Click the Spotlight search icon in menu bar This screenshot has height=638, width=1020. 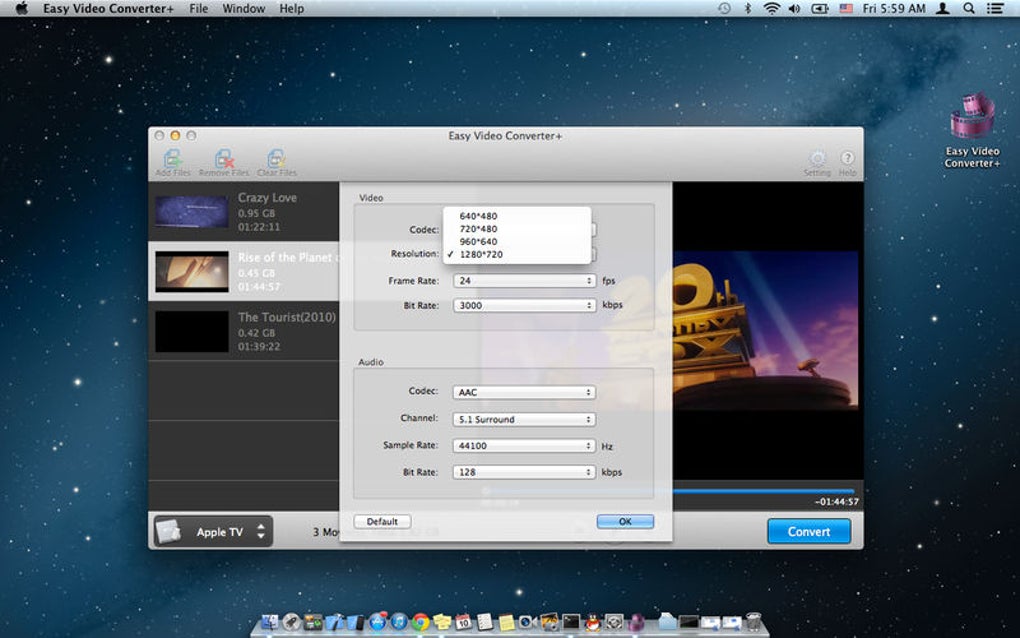click(x=969, y=9)
